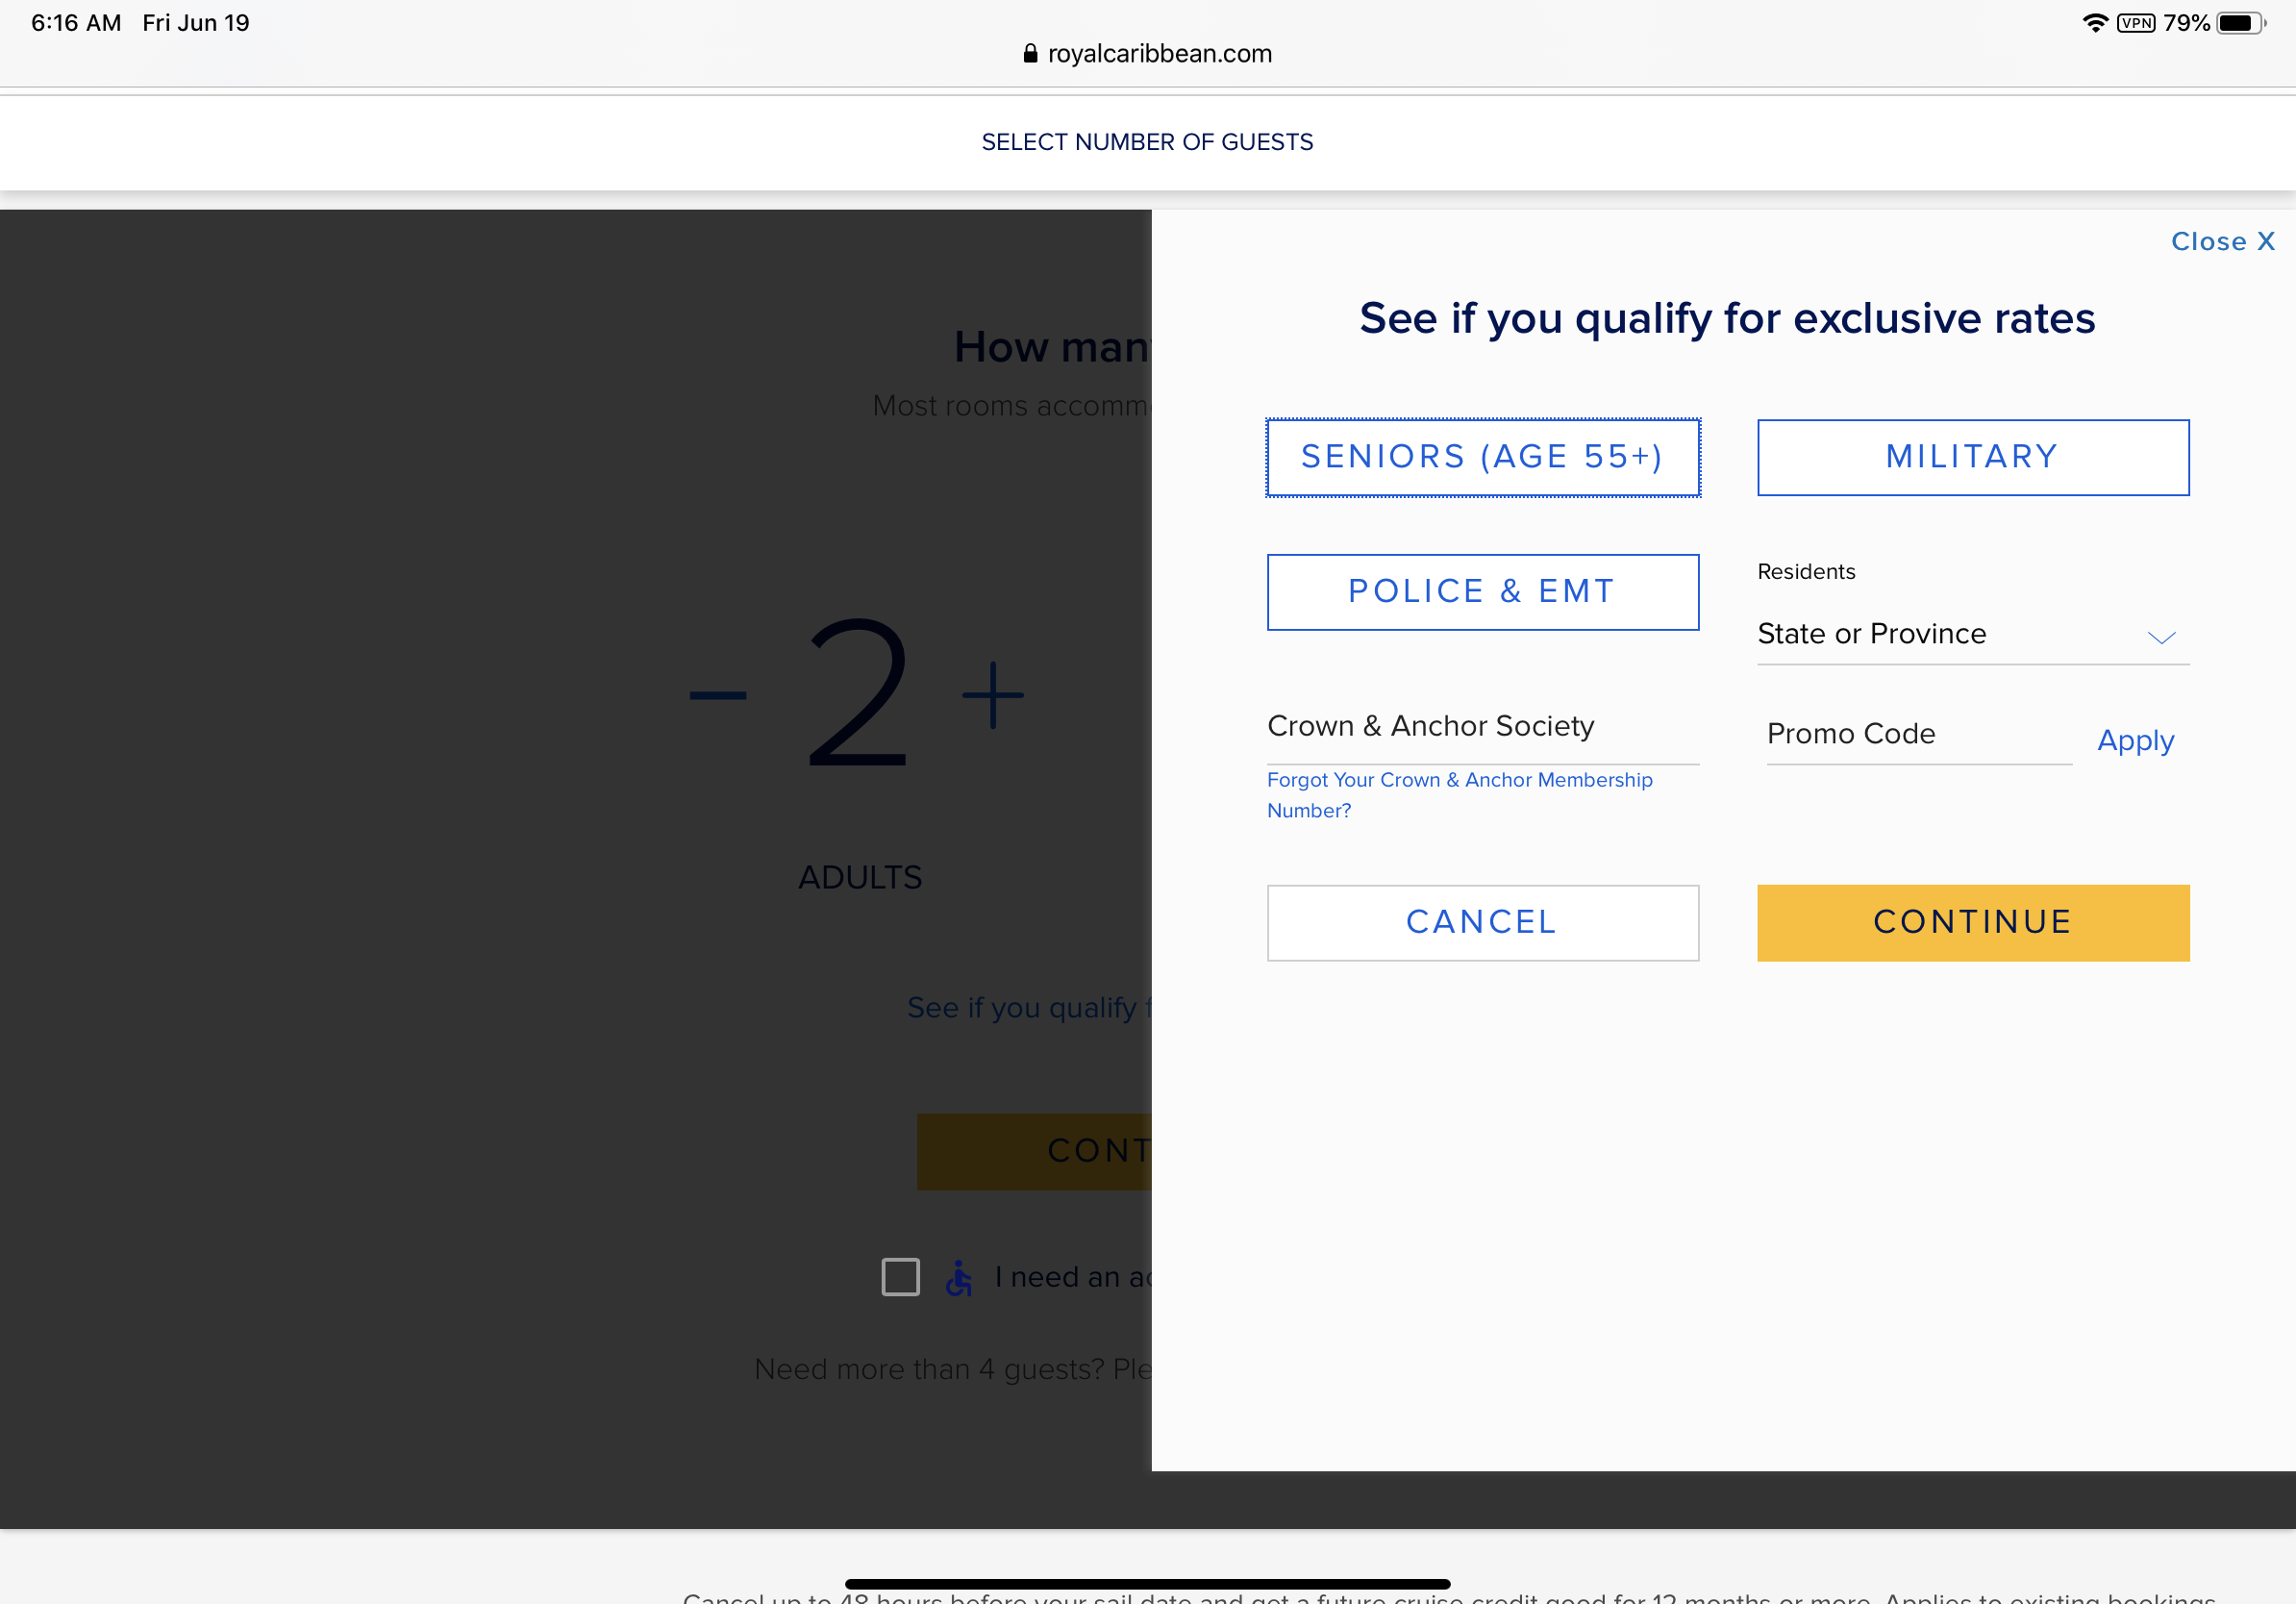The height and width of the screenshot is (1604, 2296).
Task: Tap the VPN status icon
Action: [x=2136, y=23]
